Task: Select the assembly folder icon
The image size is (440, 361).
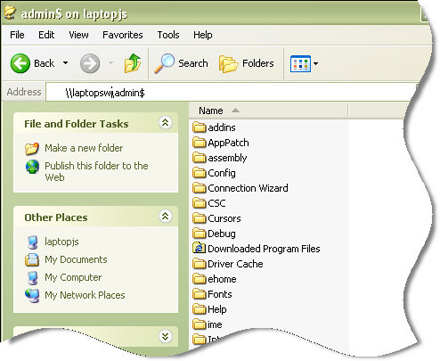Action: tap(199, 158)
